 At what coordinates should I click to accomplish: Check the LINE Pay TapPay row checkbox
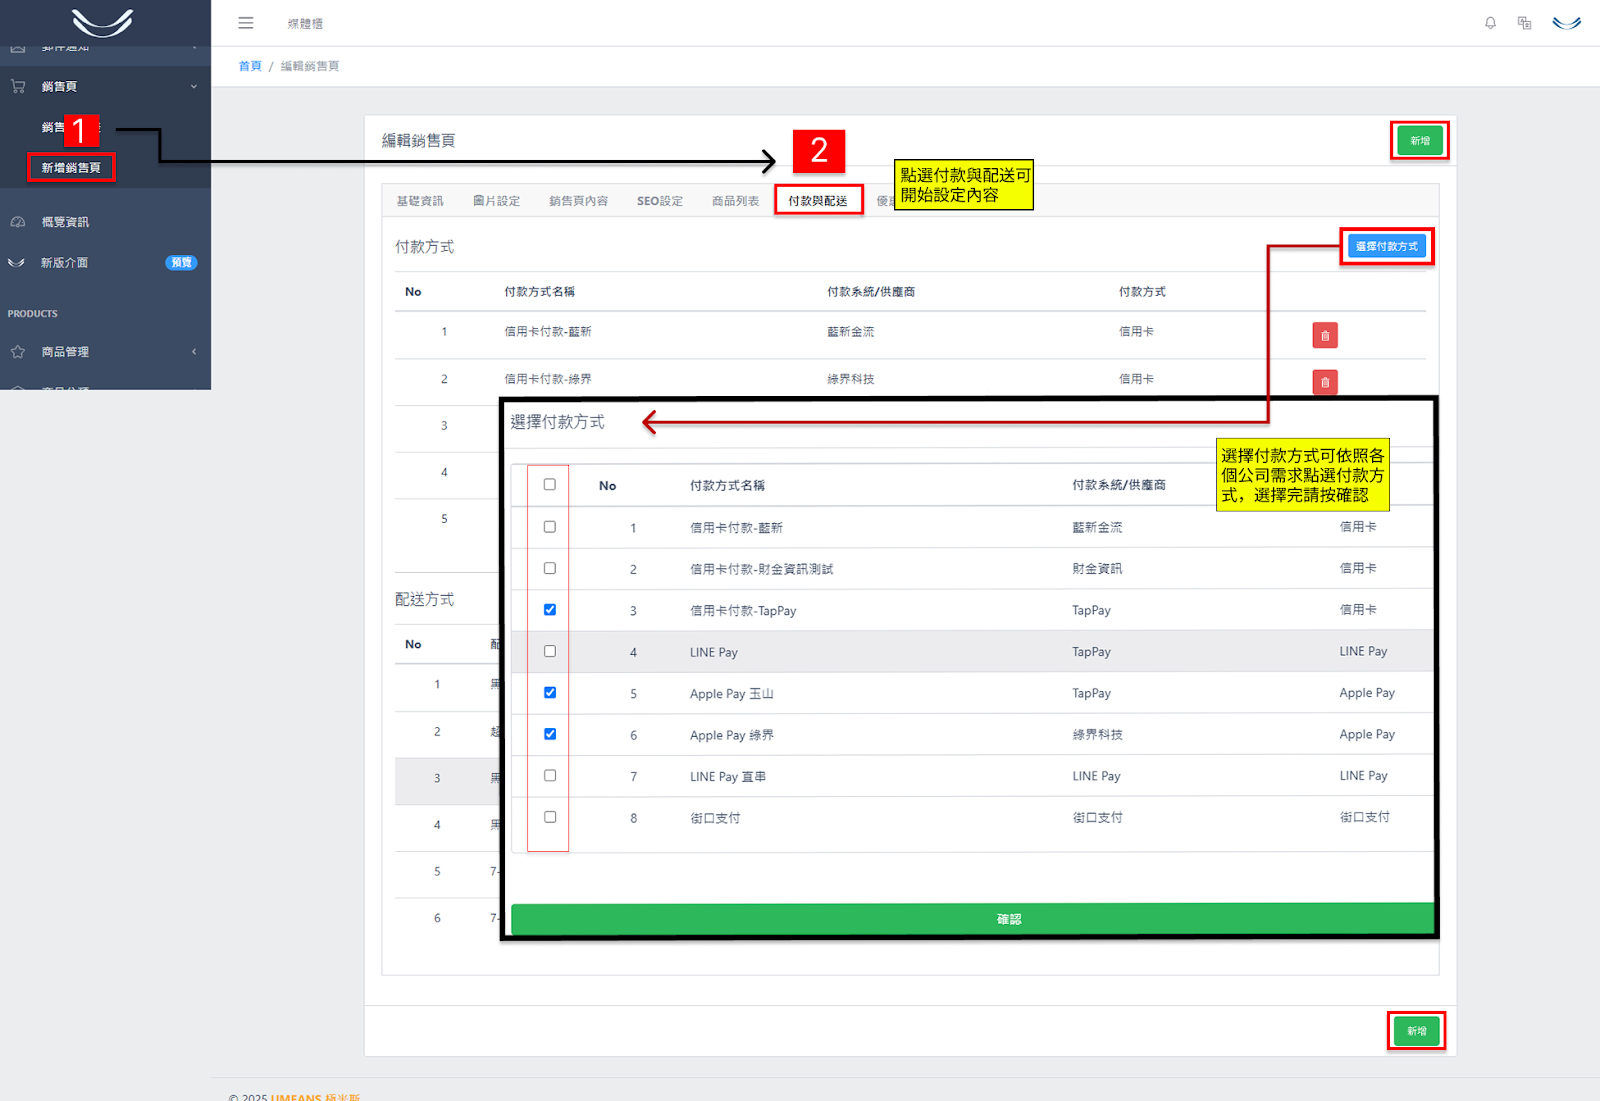pos(549,651)
